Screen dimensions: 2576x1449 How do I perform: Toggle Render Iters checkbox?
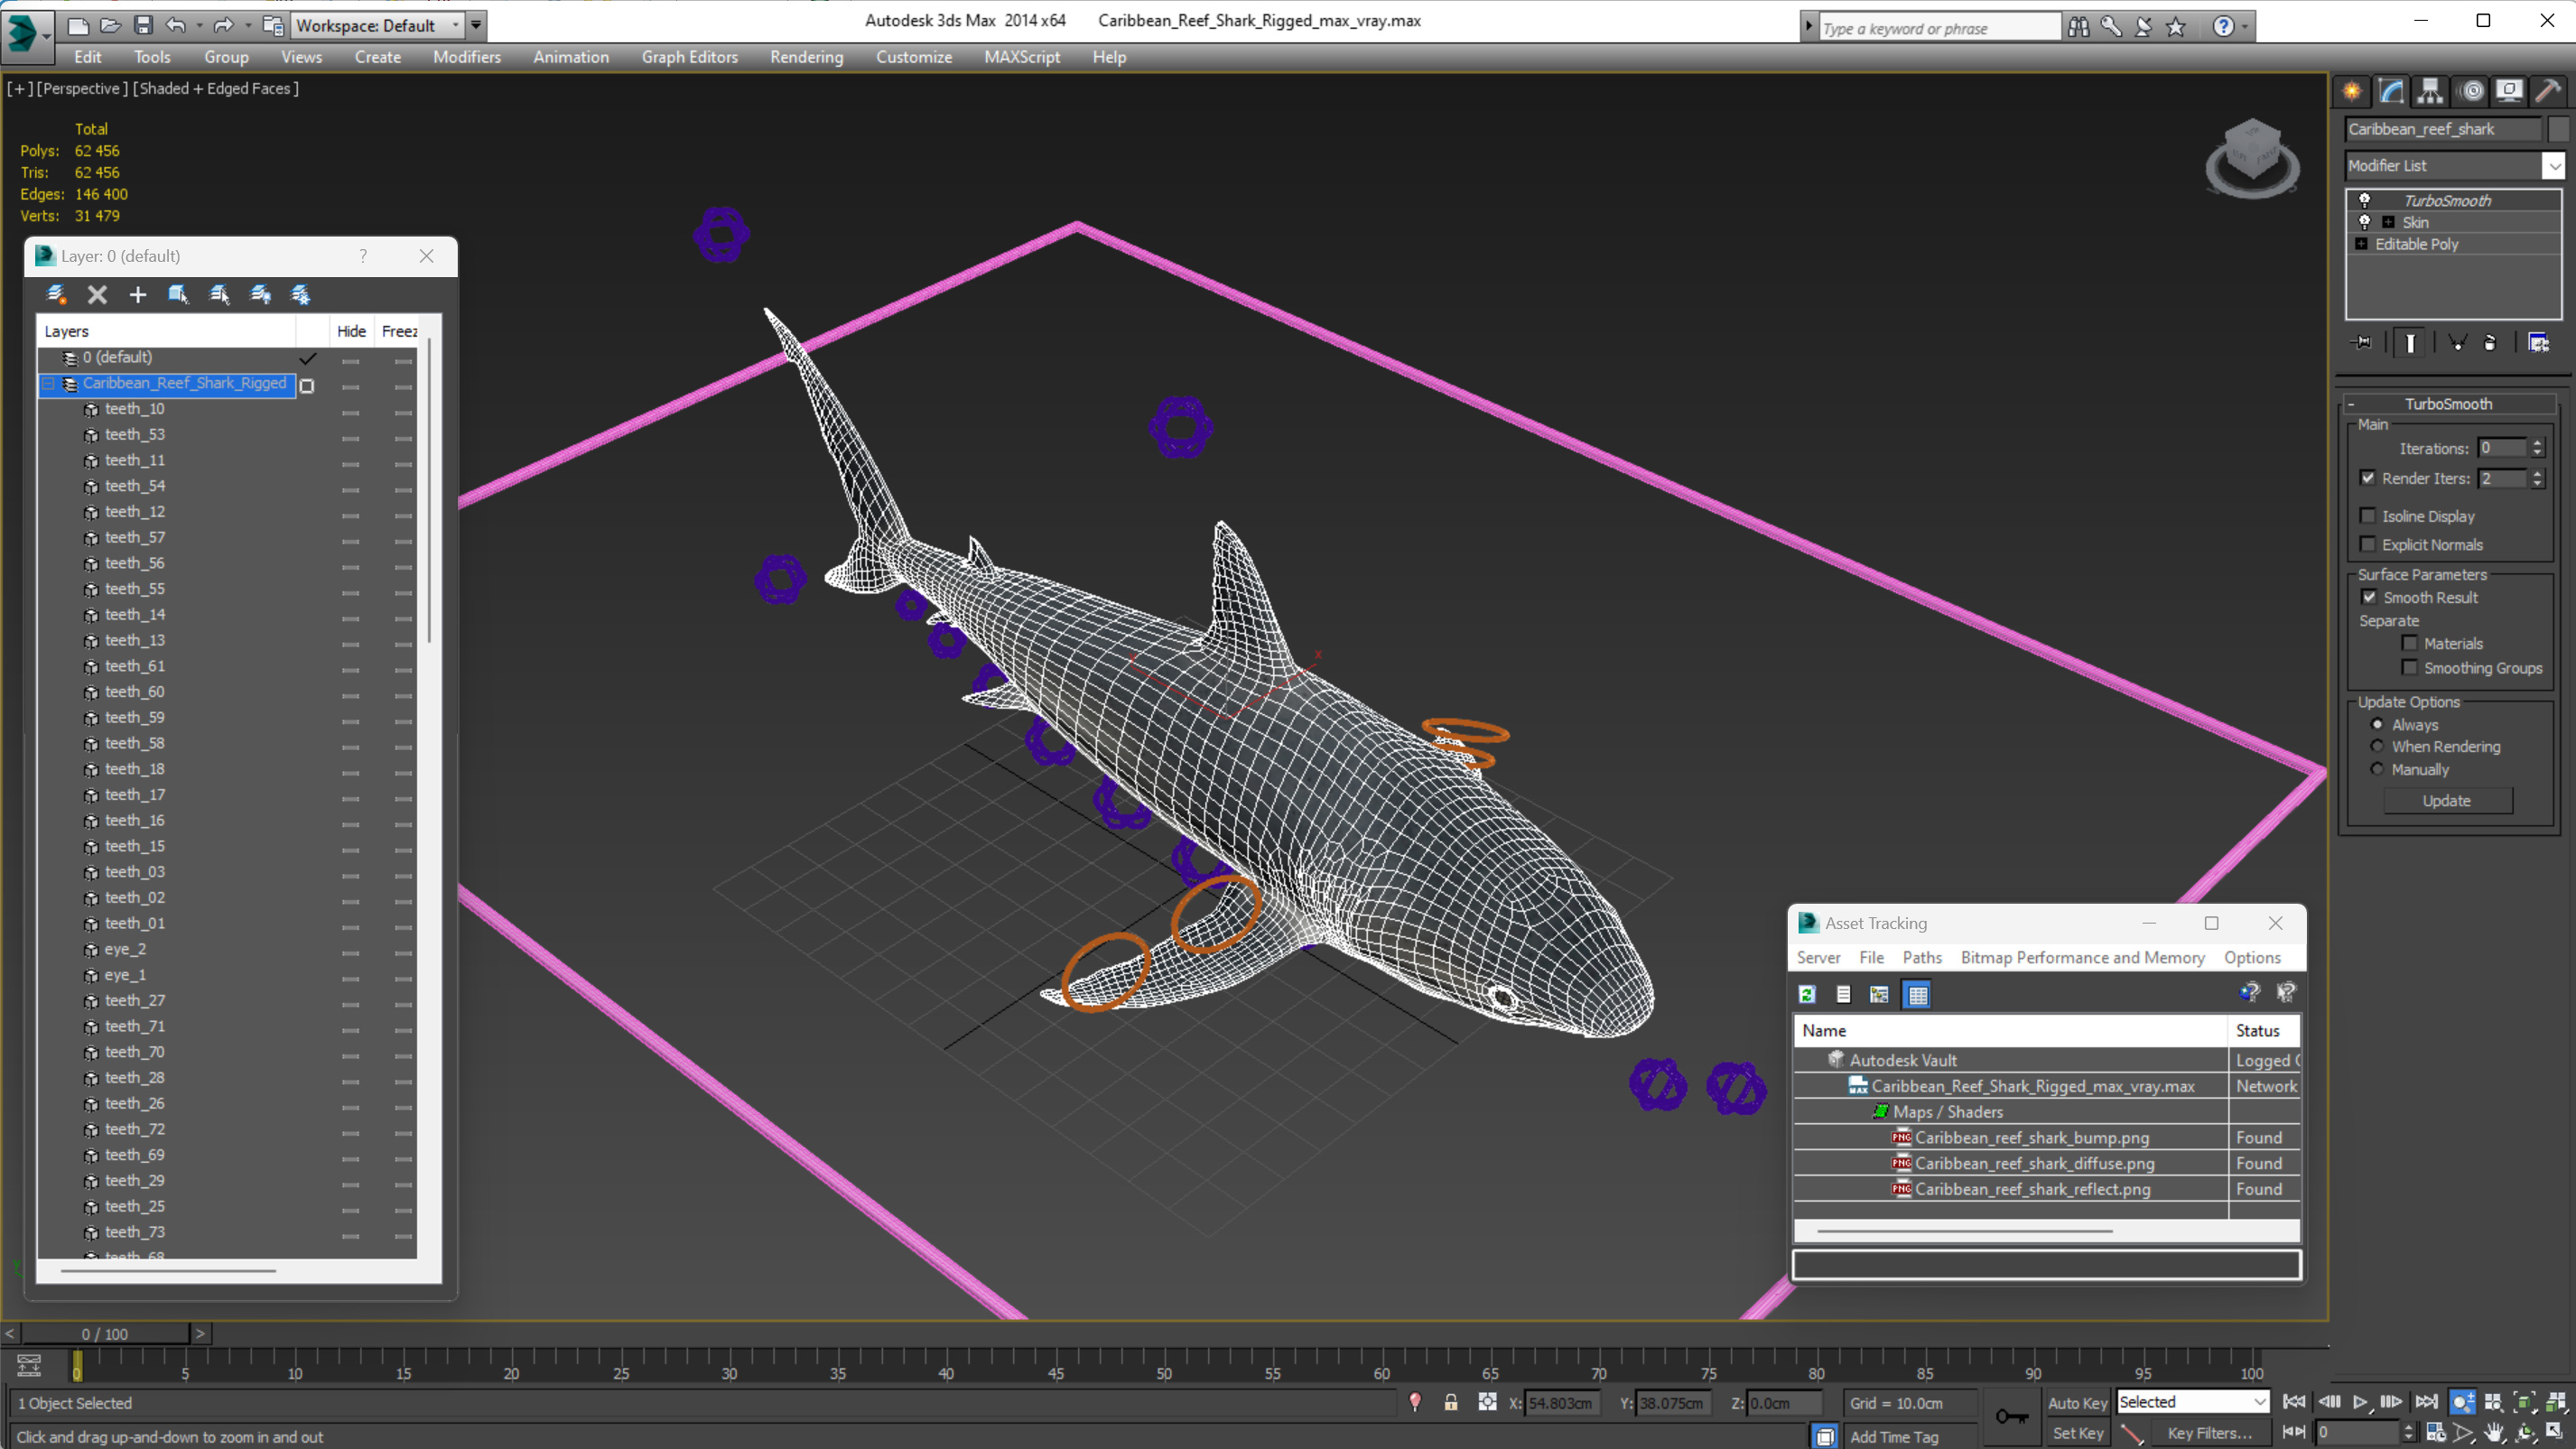pyautogui.click(x=2368, y=478)
